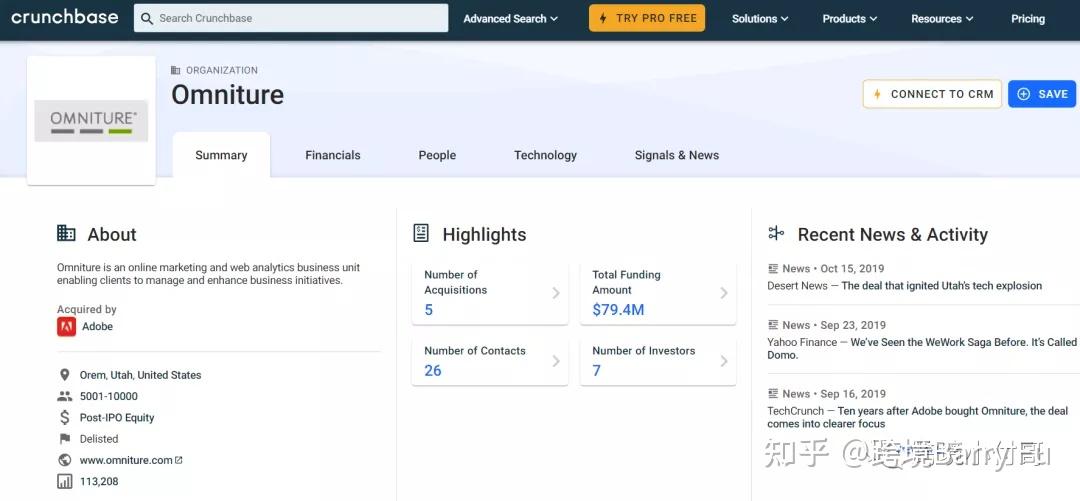Focus the Search Crunchbase input field
1080x501 pixels.
300,18
